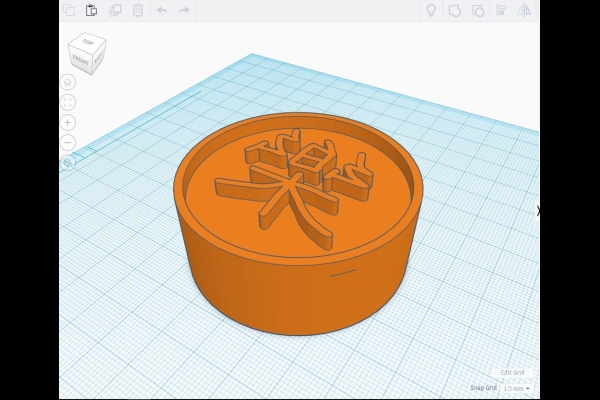Viewport: 600px width, 400px height.
Task: Expand the Snap Grid 1.0 mm dropdown
Action: pyautogui.click(x=516, y=388)
